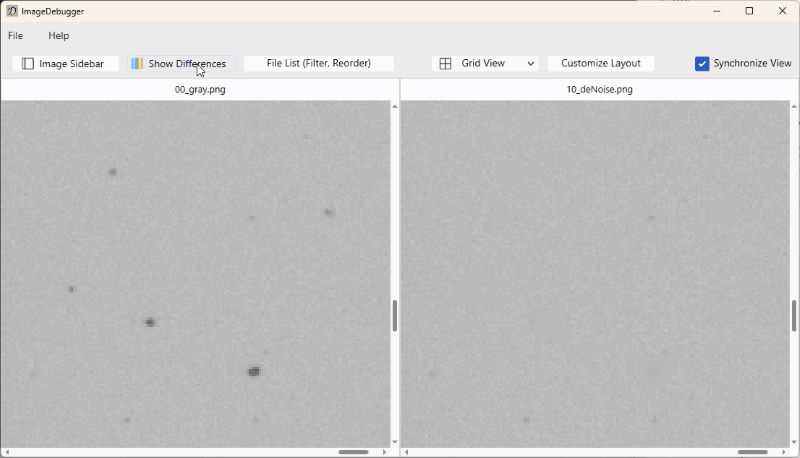Image resolution: width=800 pixels, height=458 pixels.
Task: Open the Help menu
Action: coord(59,36)
